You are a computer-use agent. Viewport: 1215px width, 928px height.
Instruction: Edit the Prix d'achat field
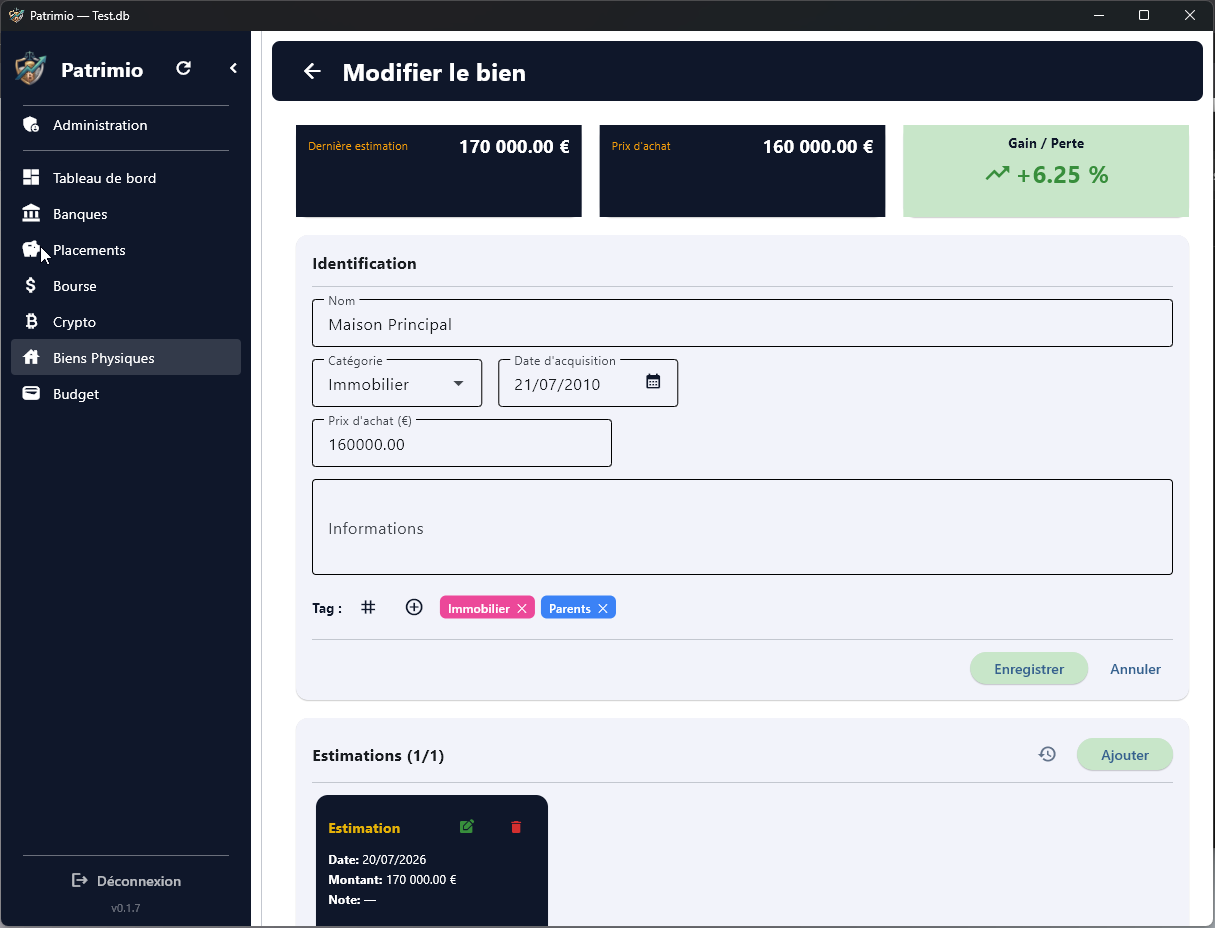462,443
